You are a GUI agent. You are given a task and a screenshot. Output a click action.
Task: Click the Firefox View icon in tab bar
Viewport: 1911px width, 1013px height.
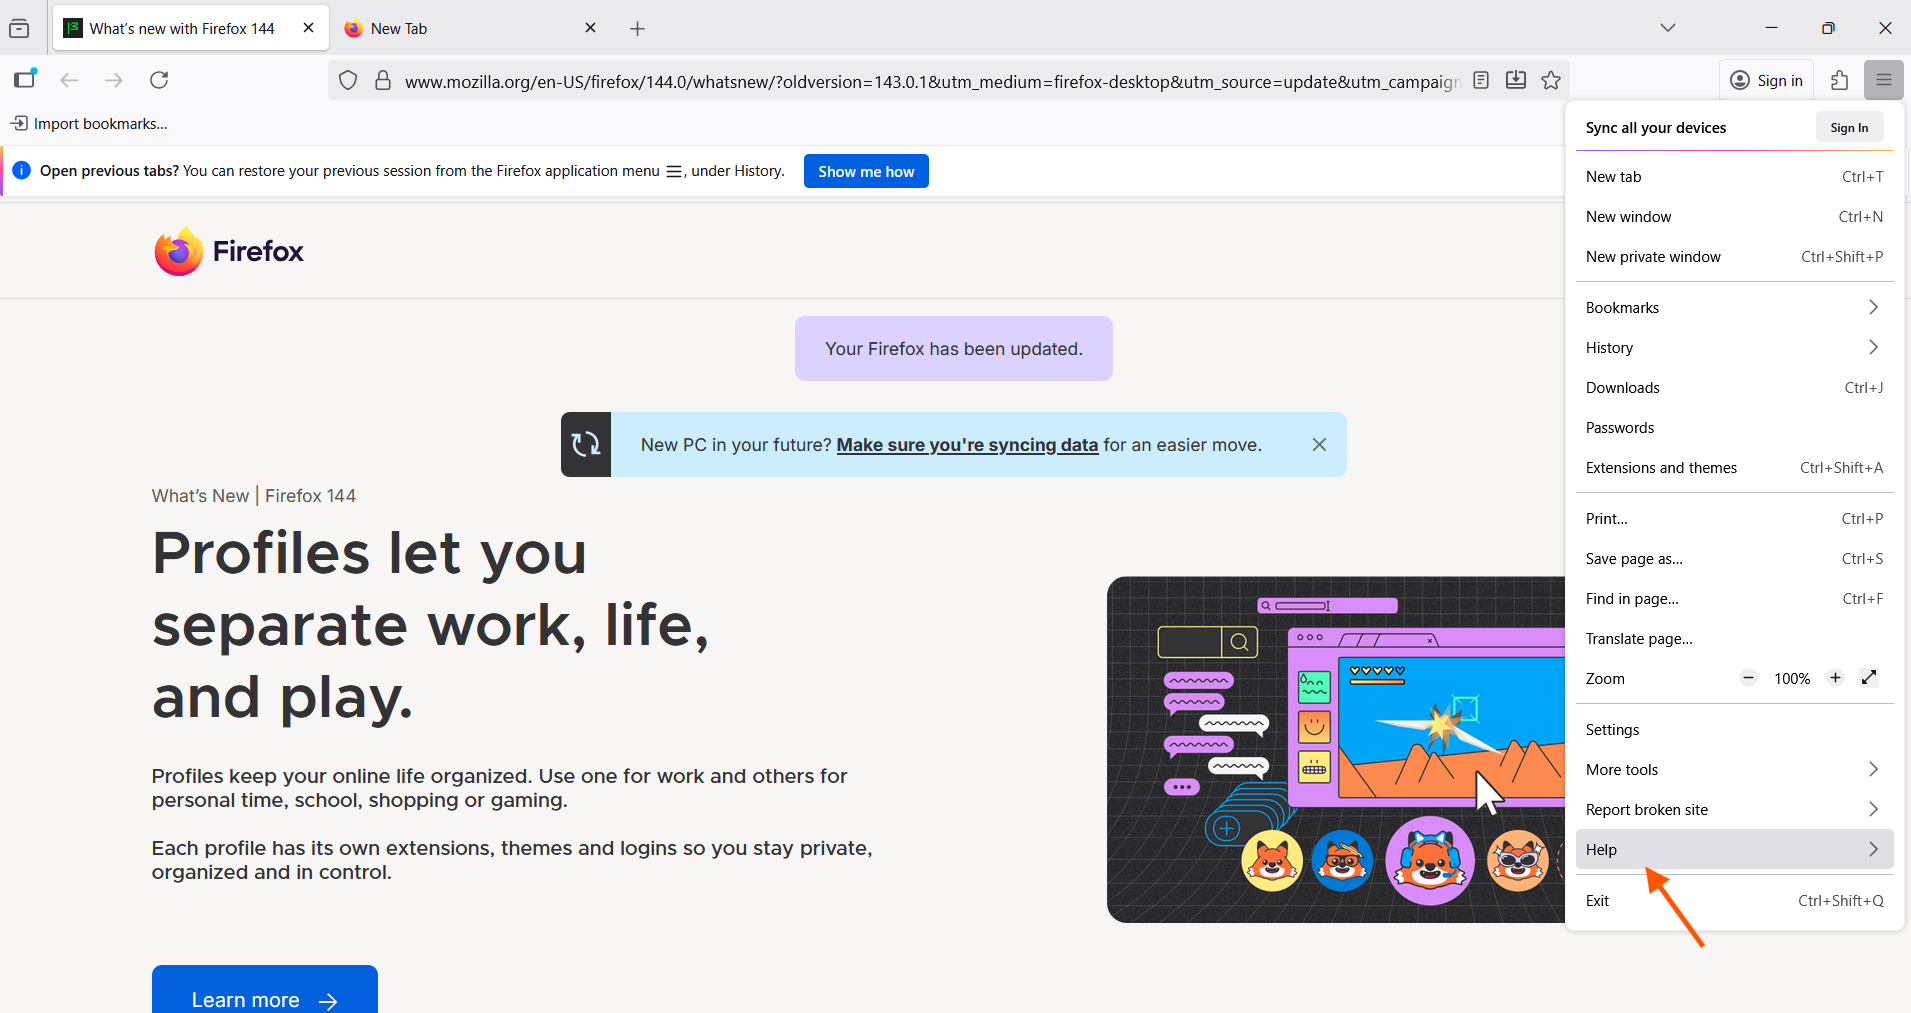click(x=19, y=28)
